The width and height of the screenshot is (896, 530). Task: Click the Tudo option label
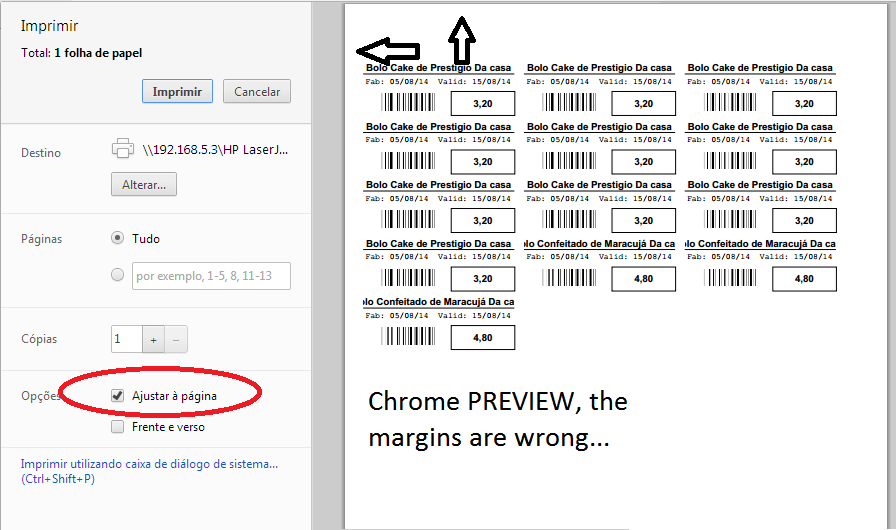coord(146,239)
